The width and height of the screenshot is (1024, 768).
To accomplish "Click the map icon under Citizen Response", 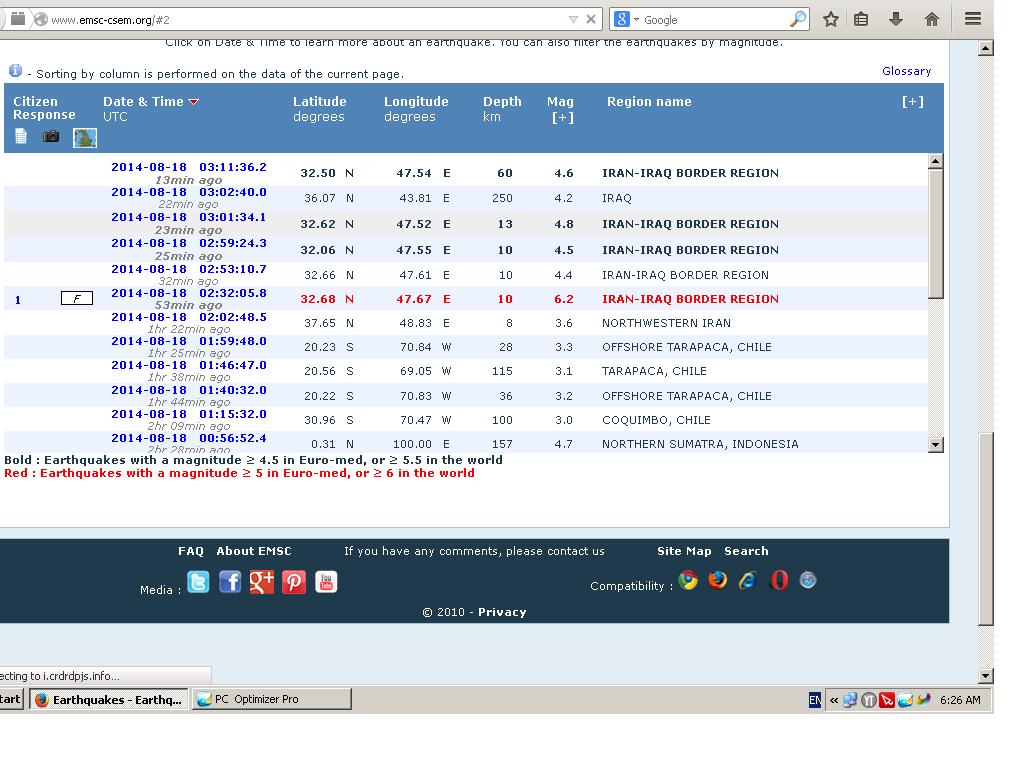I will pyautogui.click(x=85, y=138).
